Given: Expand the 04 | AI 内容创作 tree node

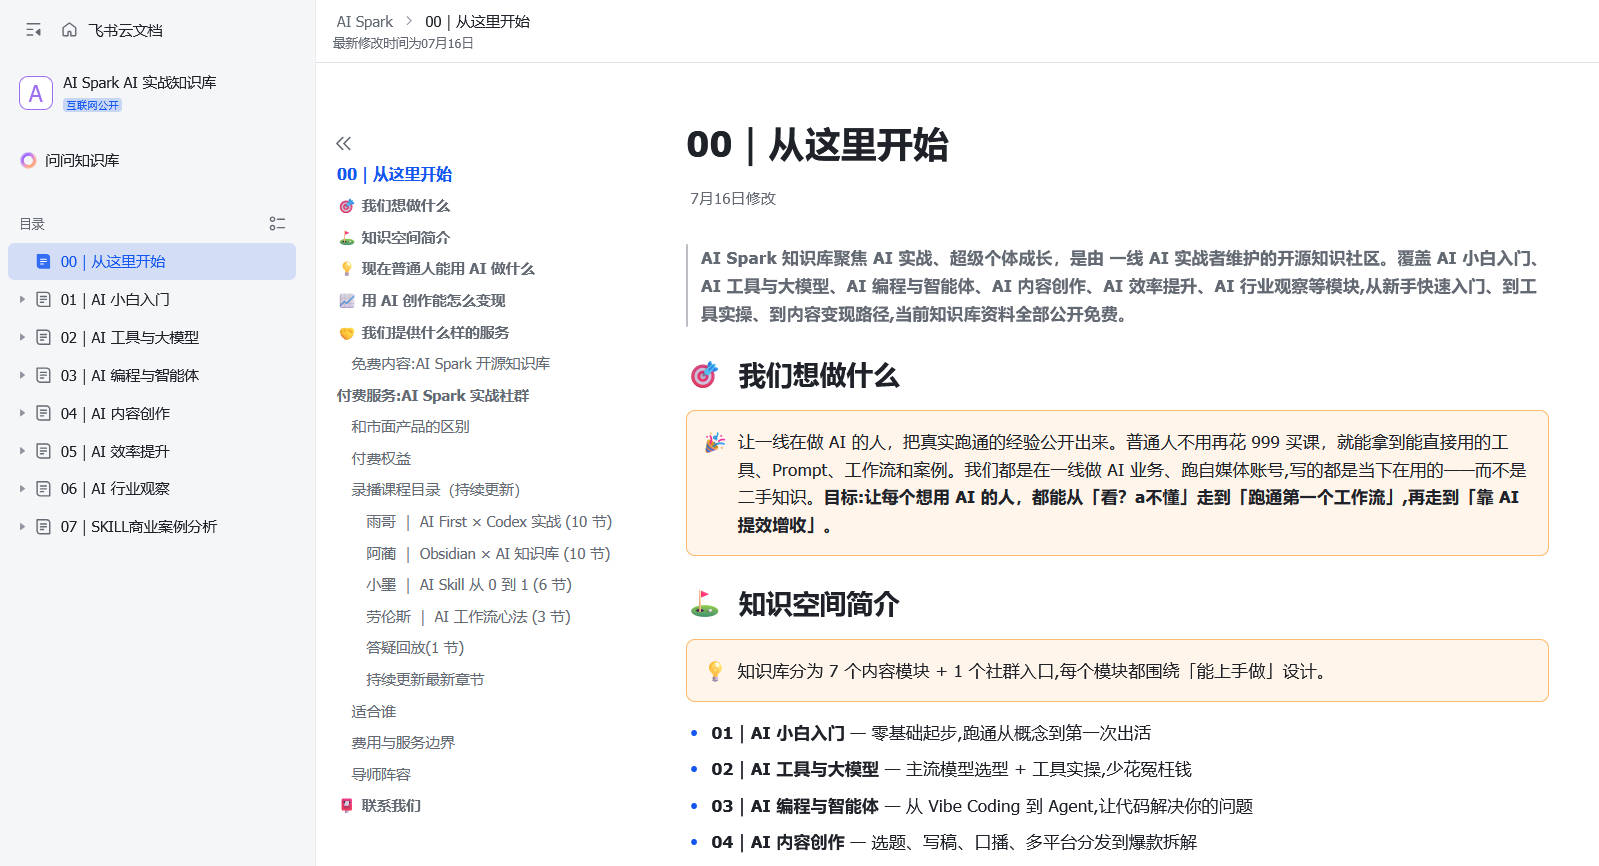Looking at the screenshot, I should click(x=22, y=413).
